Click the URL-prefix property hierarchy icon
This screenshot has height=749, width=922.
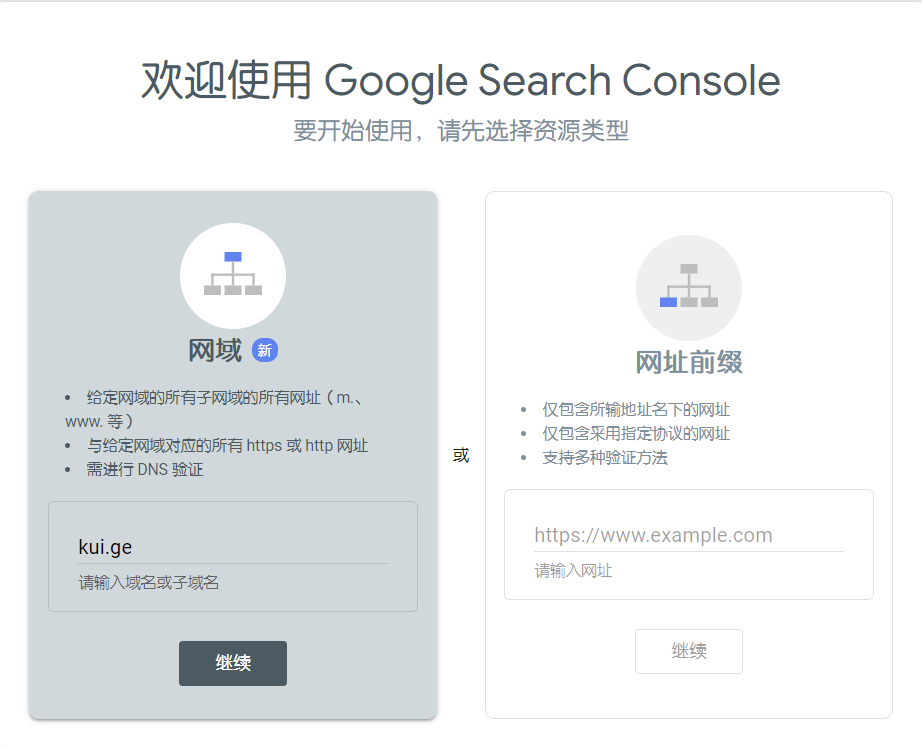(x=689, y=287)
